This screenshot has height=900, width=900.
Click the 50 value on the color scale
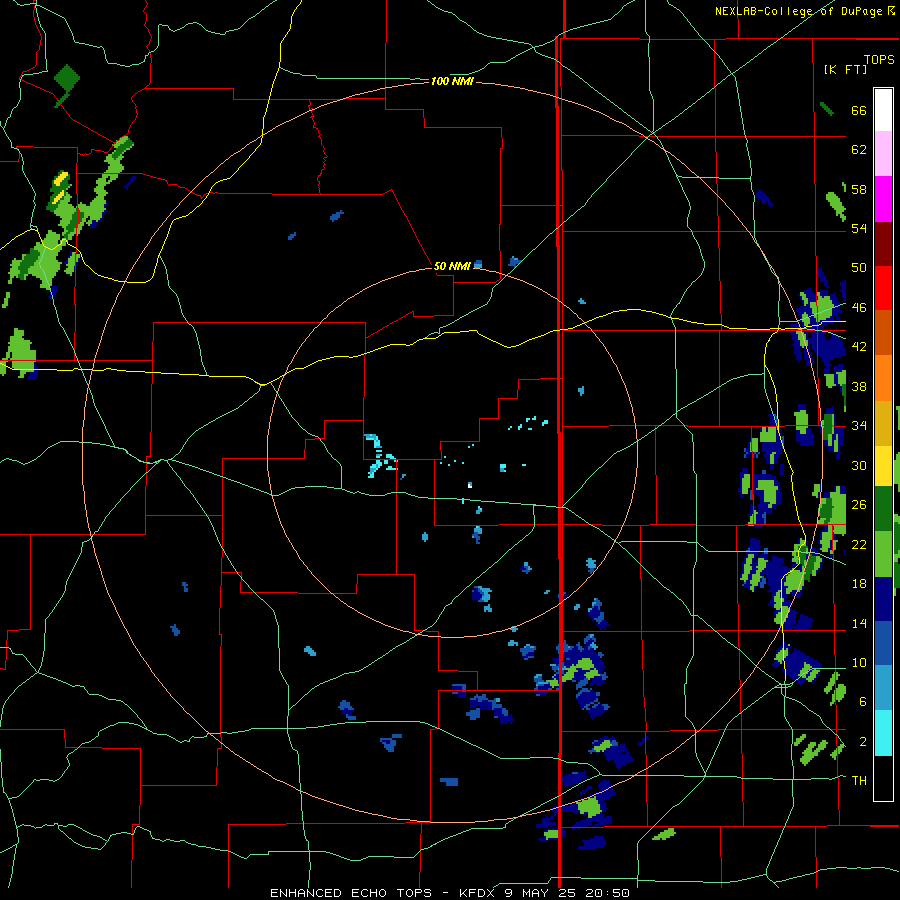[x=859, y=267]
